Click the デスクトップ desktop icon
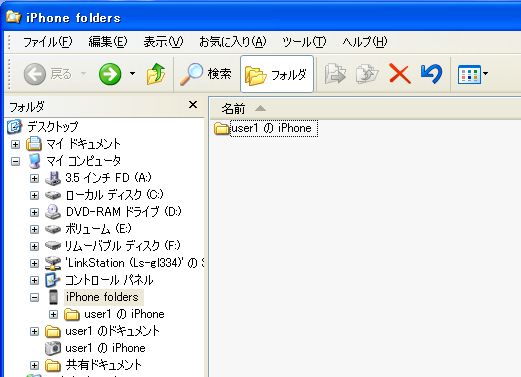The image size is (521, 377). click(15, 127)
